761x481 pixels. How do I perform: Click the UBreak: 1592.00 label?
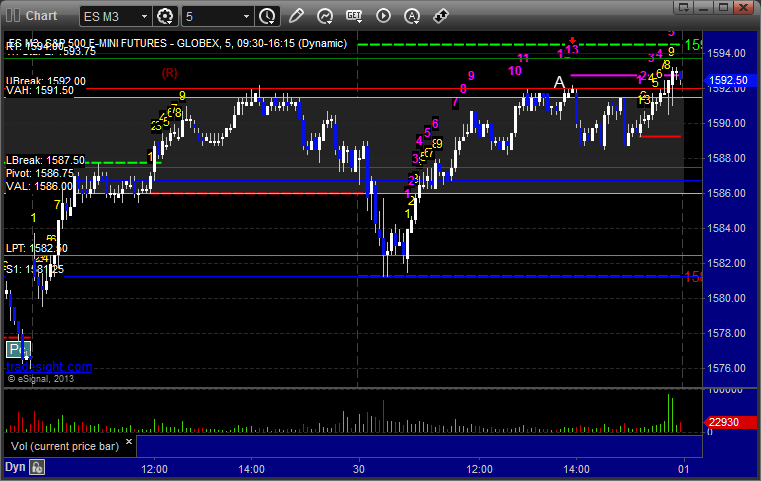46,81
